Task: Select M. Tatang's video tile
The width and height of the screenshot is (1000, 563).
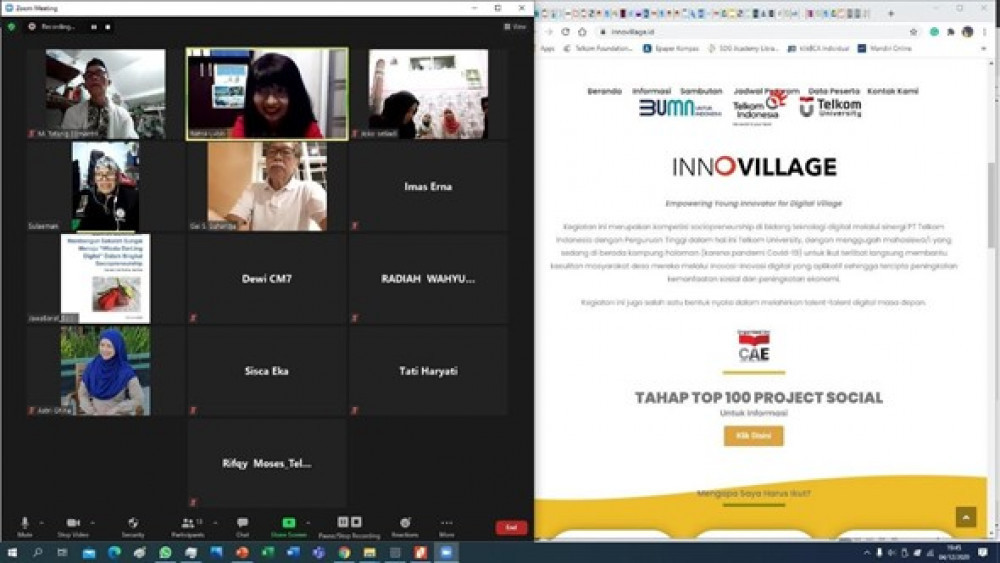Action: click(x=106, y=94)
